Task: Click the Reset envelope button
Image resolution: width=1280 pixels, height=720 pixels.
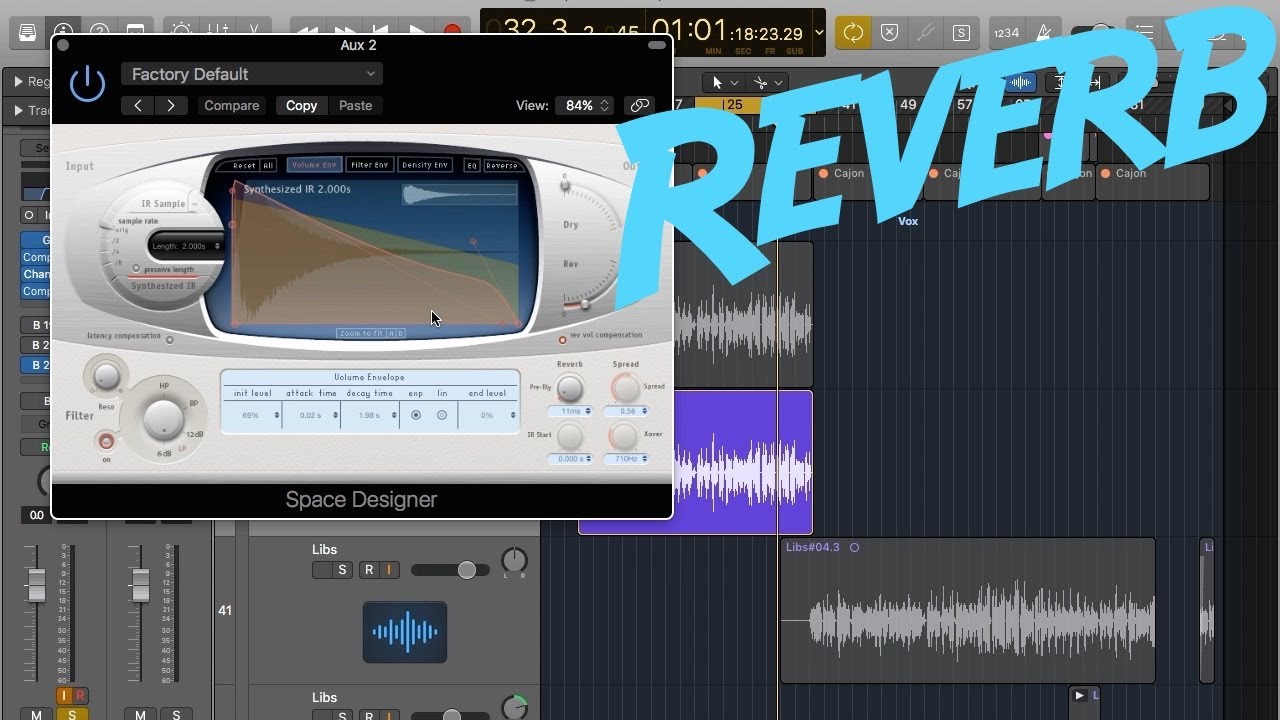Action: (x=244, y=166)
